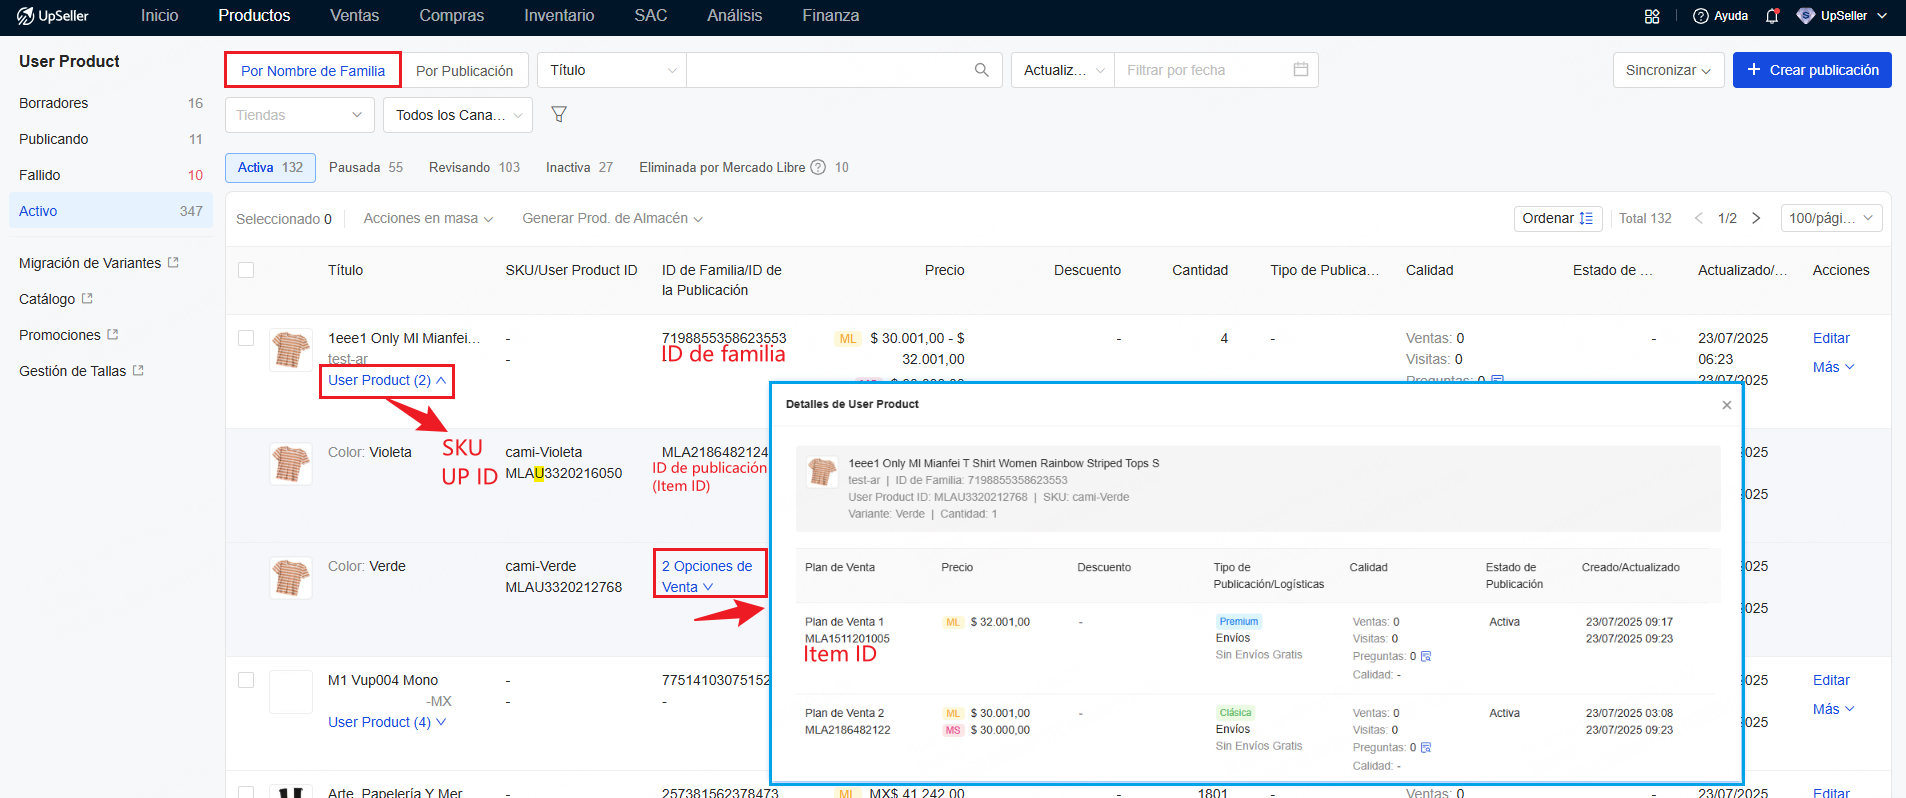
Task: Click Preguntas icon in Plan de Venta 2
Action: (1426, 747)
